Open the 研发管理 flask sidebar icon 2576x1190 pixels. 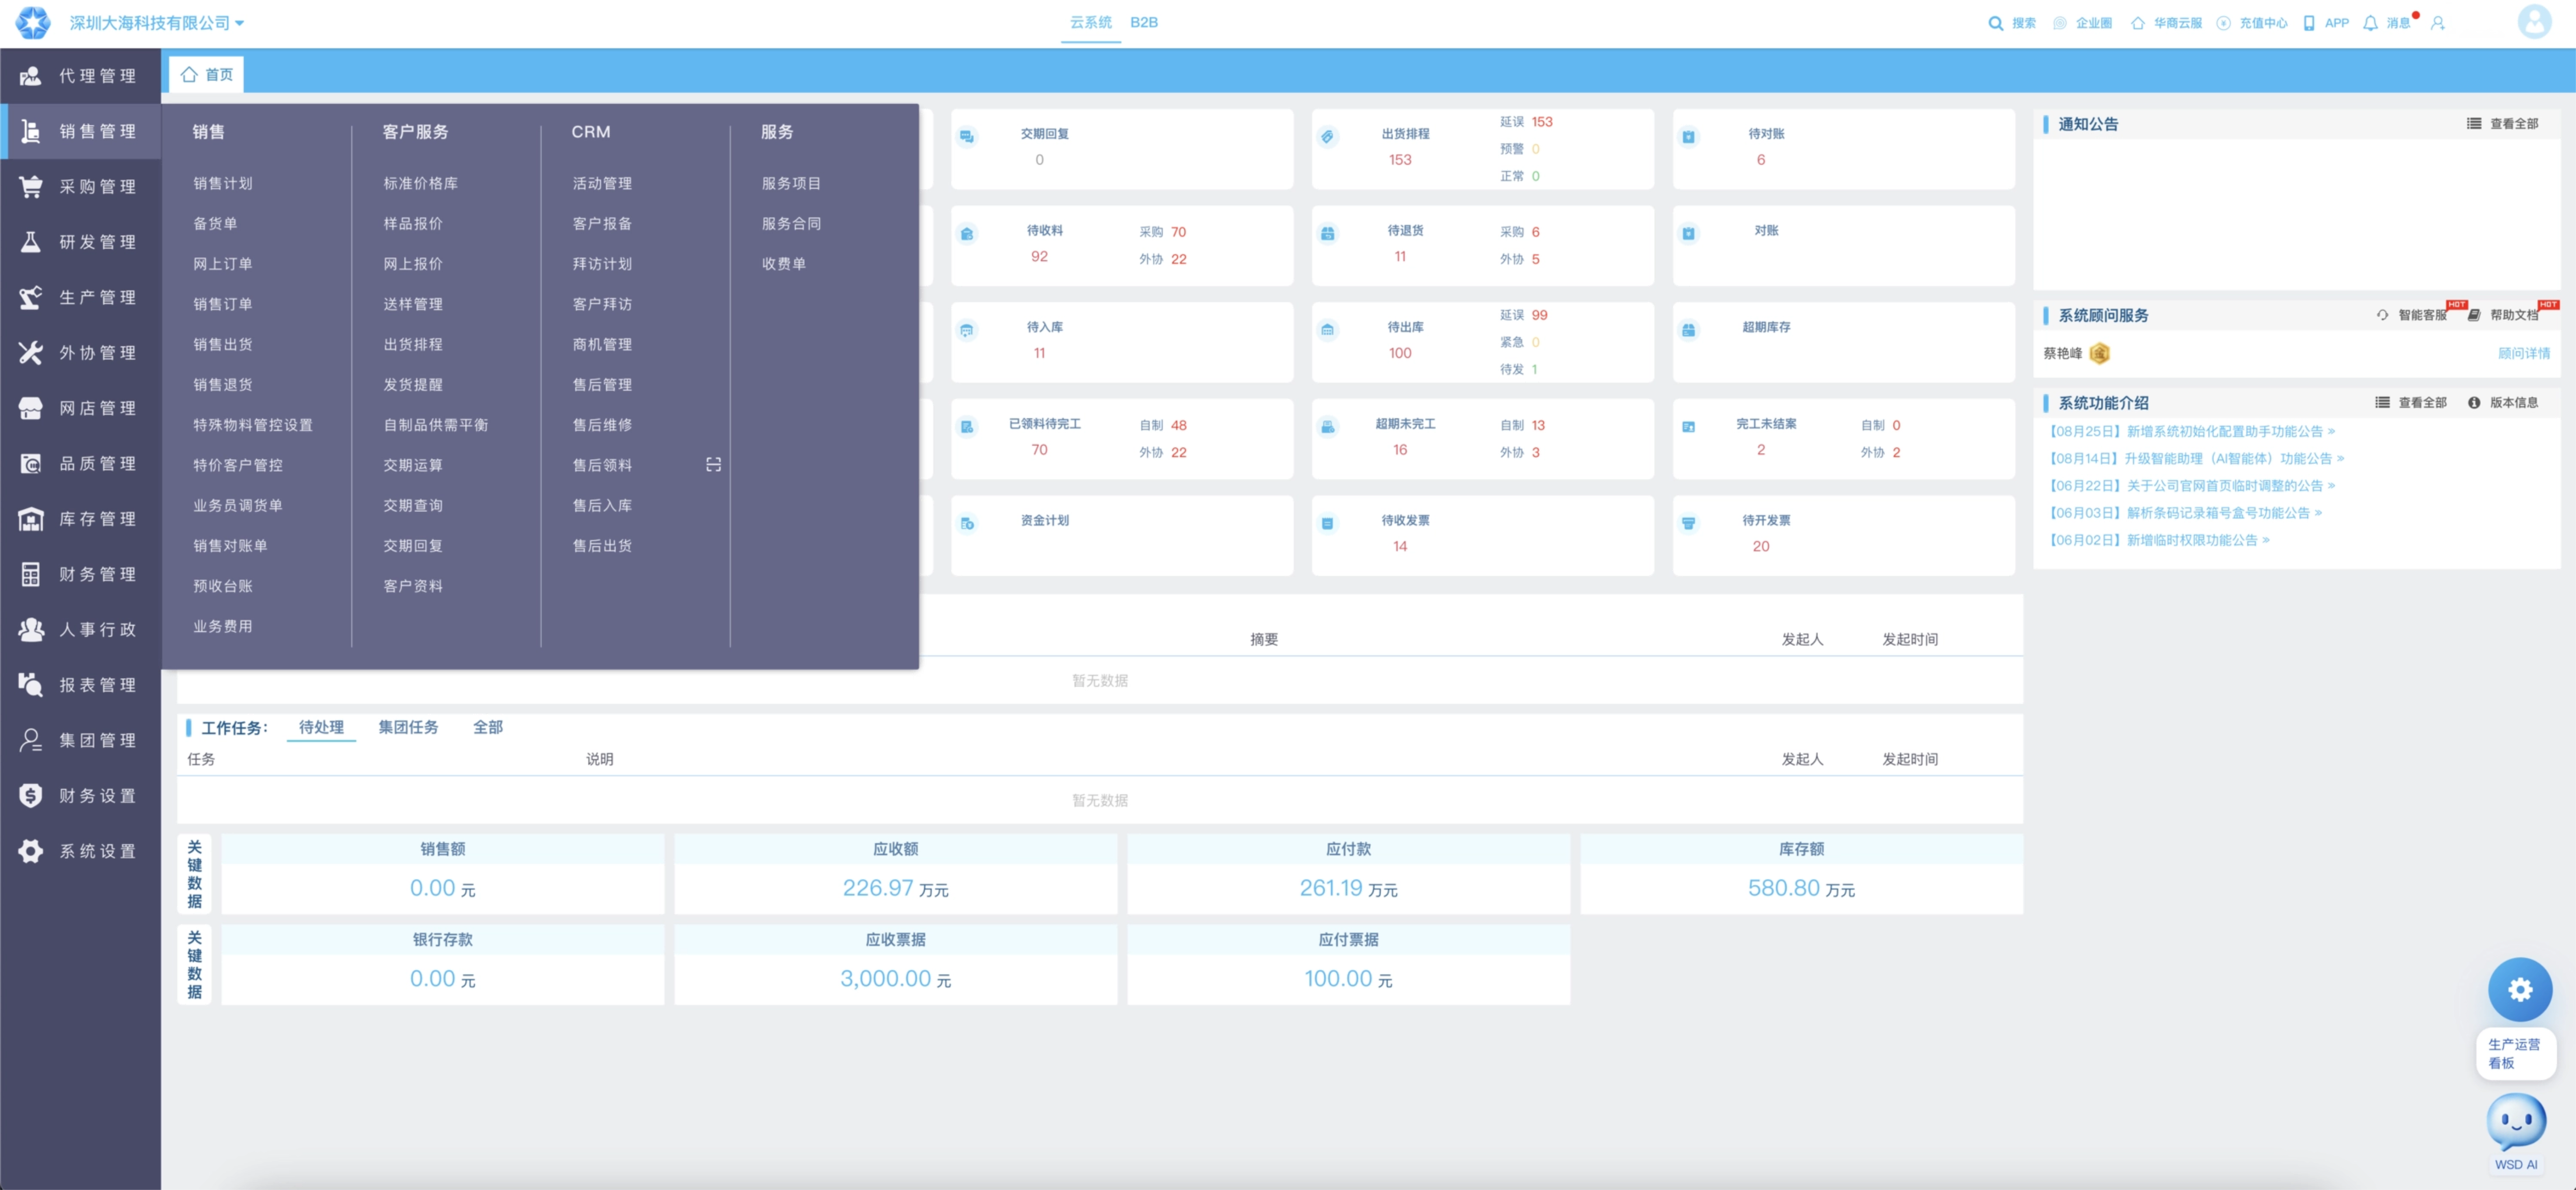click(x=31, y=242)
